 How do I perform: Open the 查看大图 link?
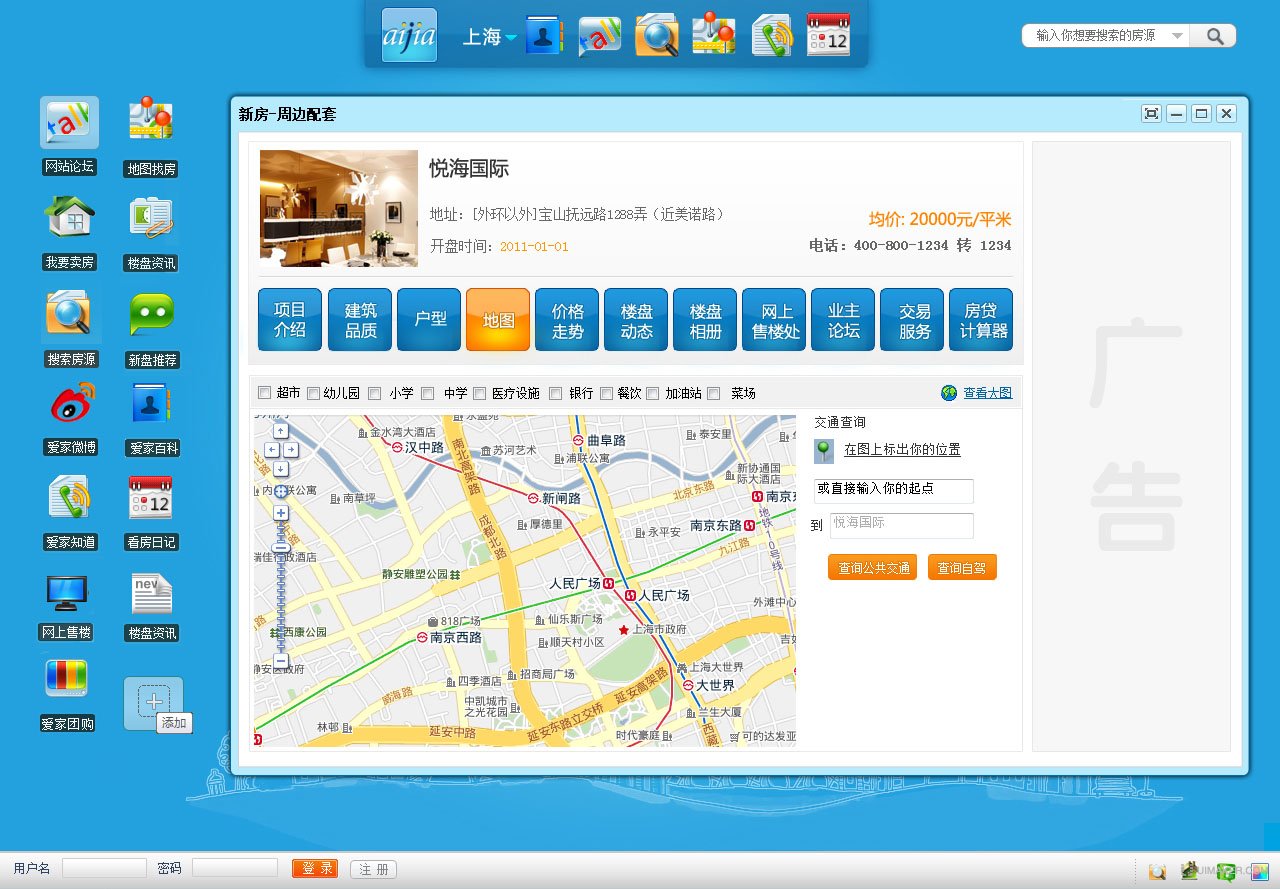[x=988, y=393]
